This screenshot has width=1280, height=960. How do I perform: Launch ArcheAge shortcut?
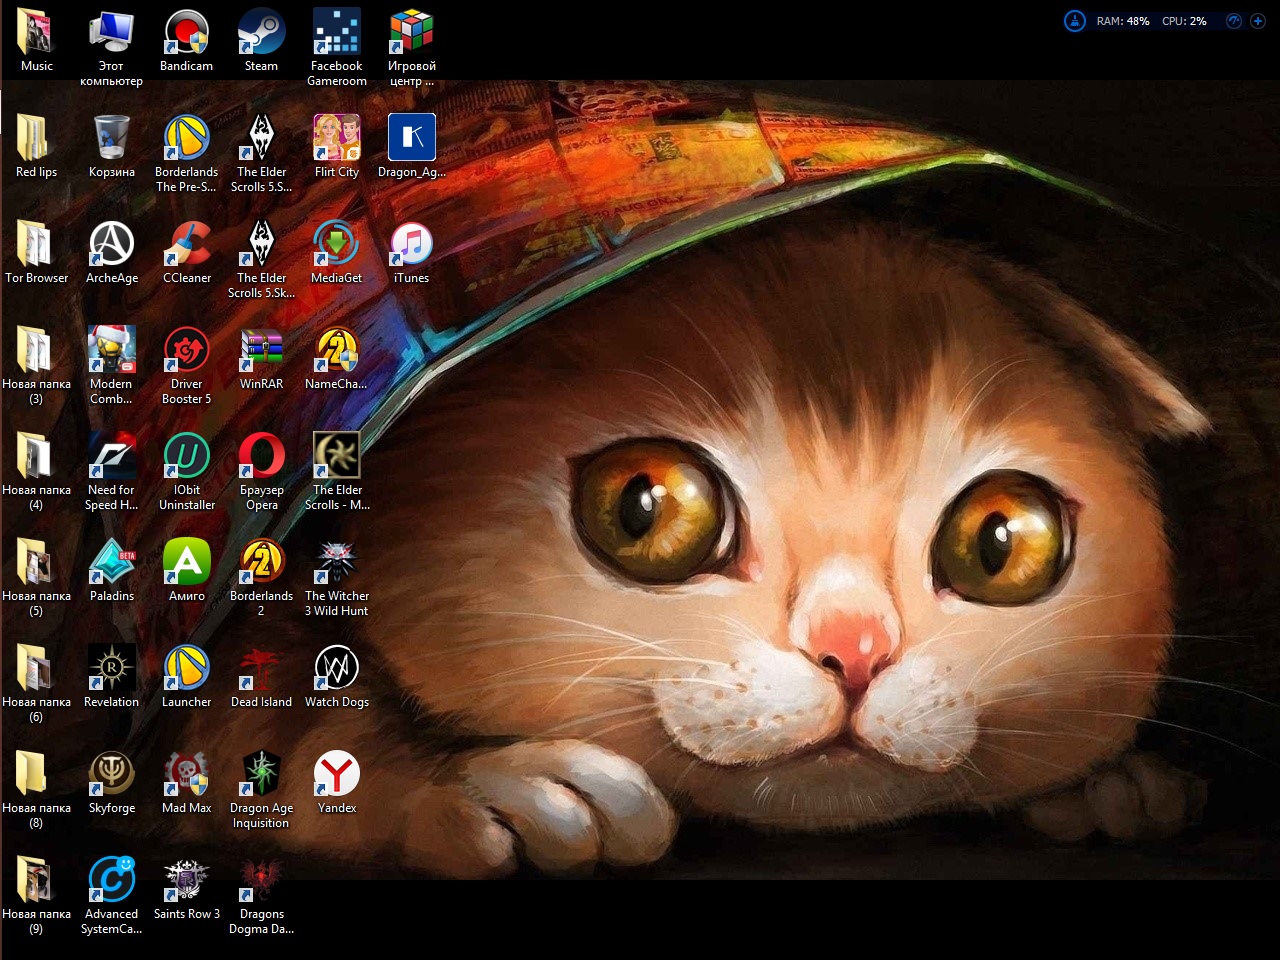[111, 253]
